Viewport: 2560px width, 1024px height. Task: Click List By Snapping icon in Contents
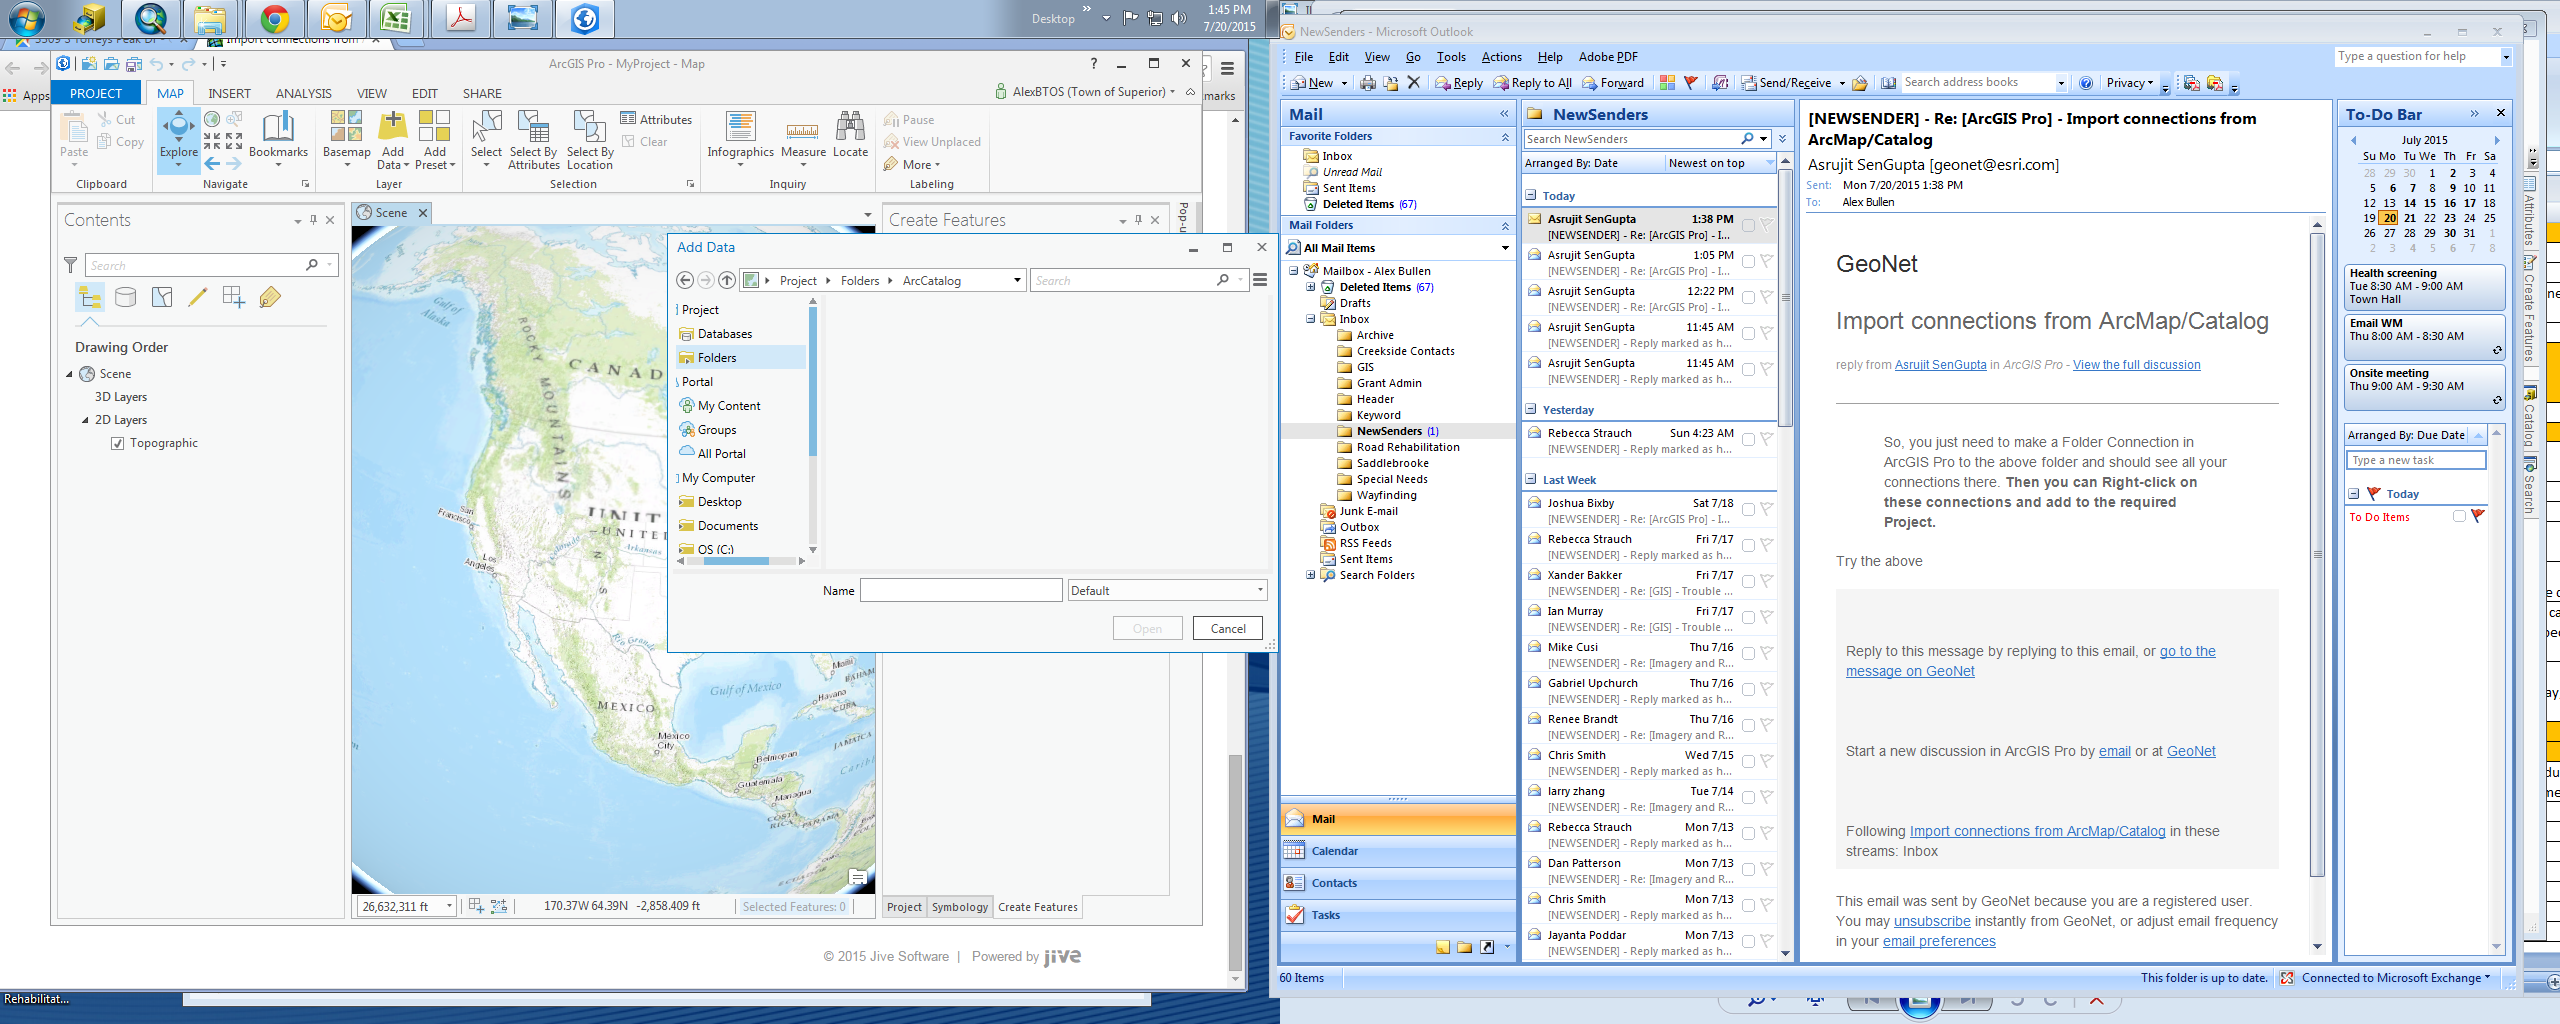pos(234,297)
